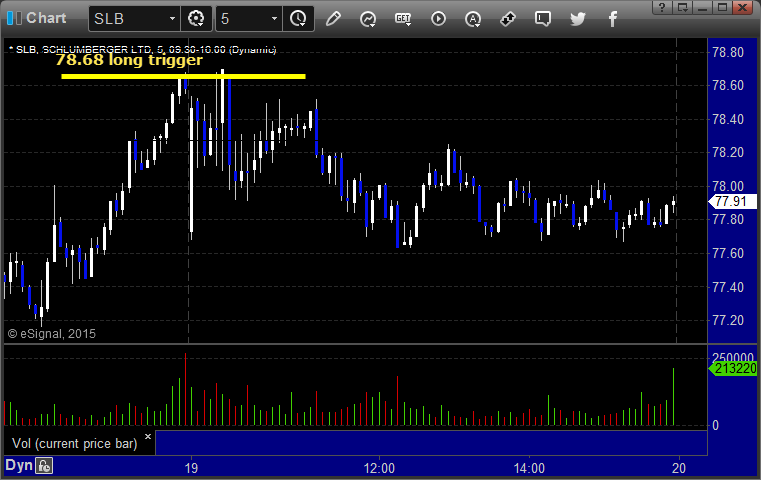Open the interval 5 dropdown
This screenshot has width=761, height=480.
click(x=274, y=19)
